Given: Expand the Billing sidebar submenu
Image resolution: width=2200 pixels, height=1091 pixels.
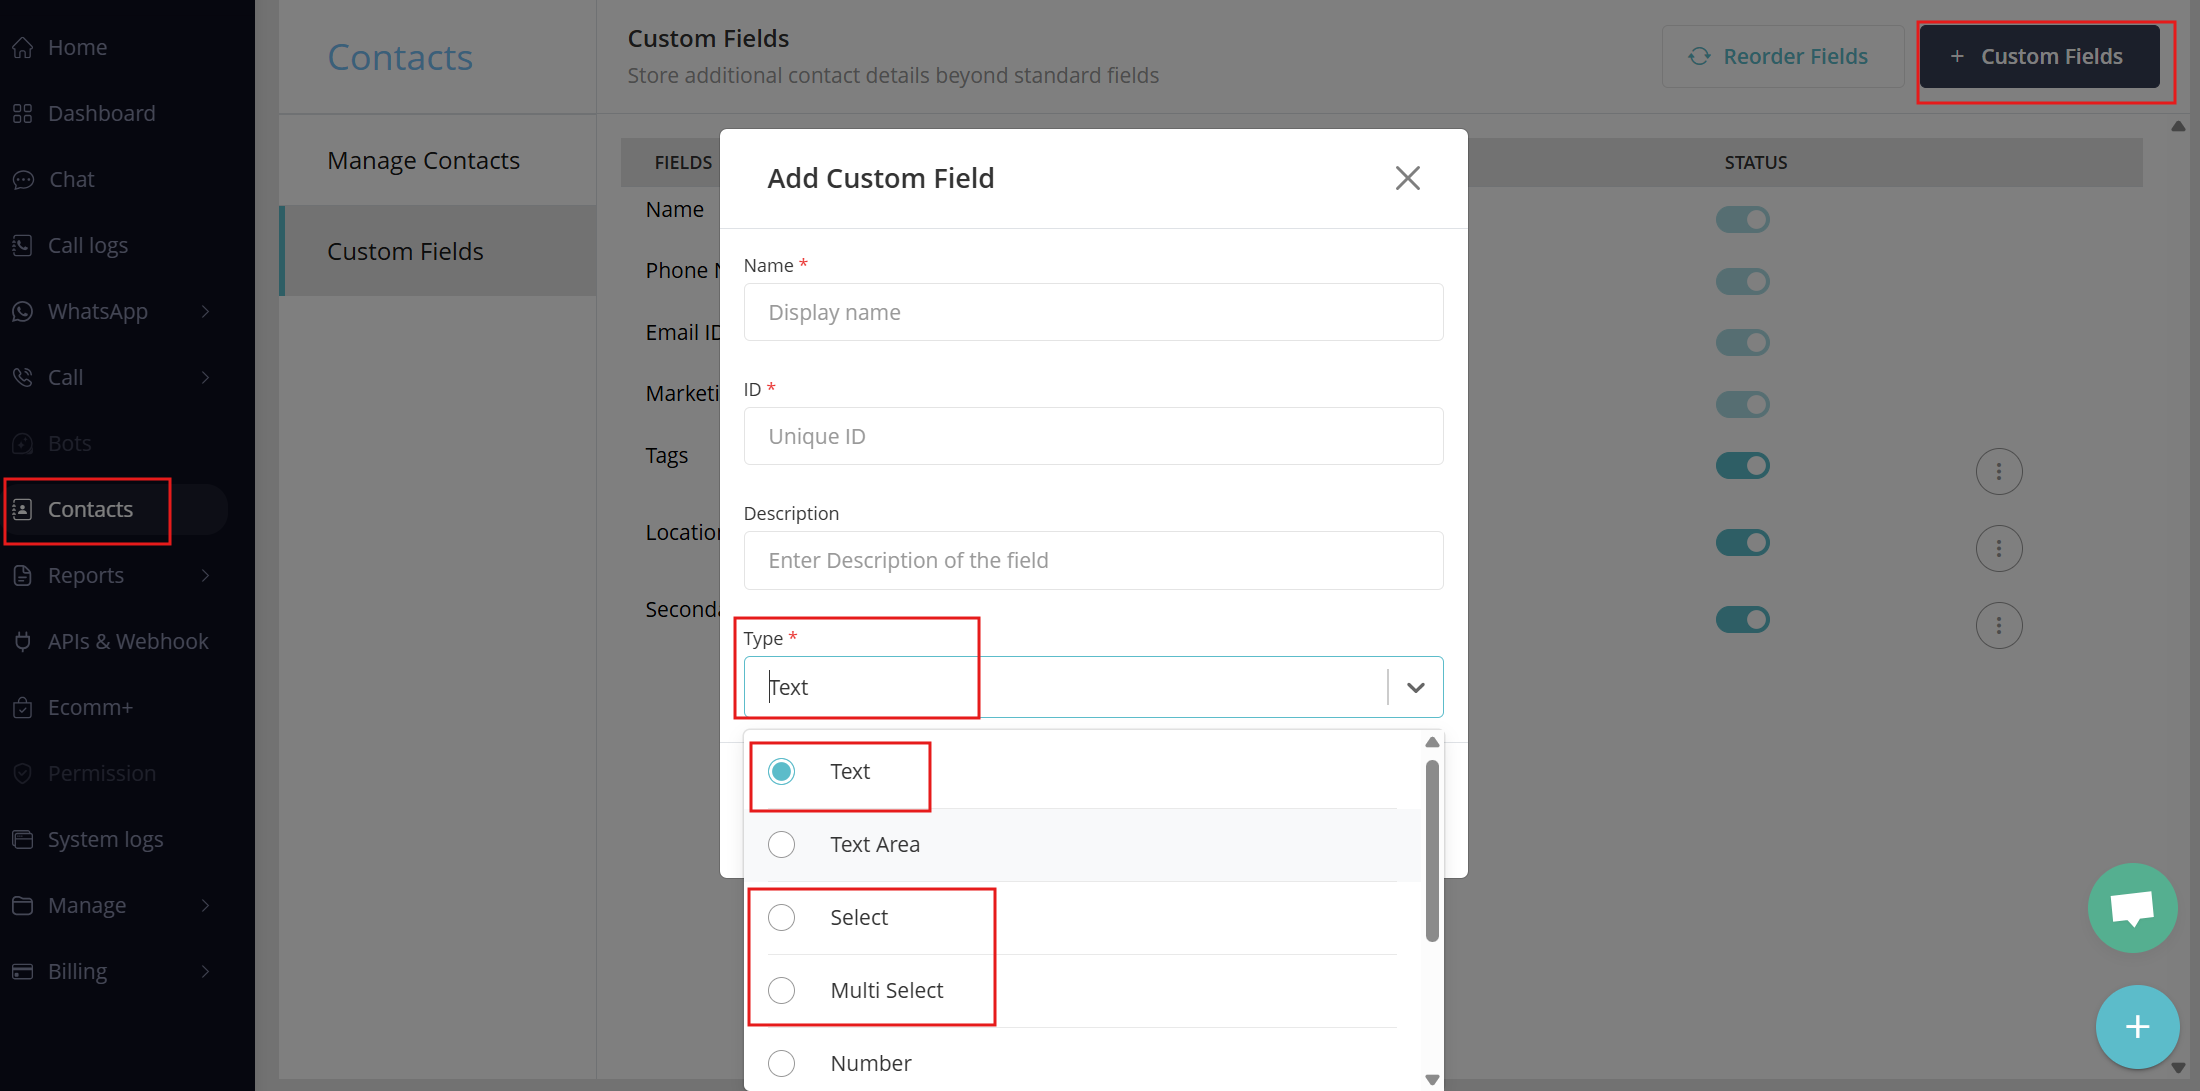Looking at the screenshot, I should coord(205,971).
